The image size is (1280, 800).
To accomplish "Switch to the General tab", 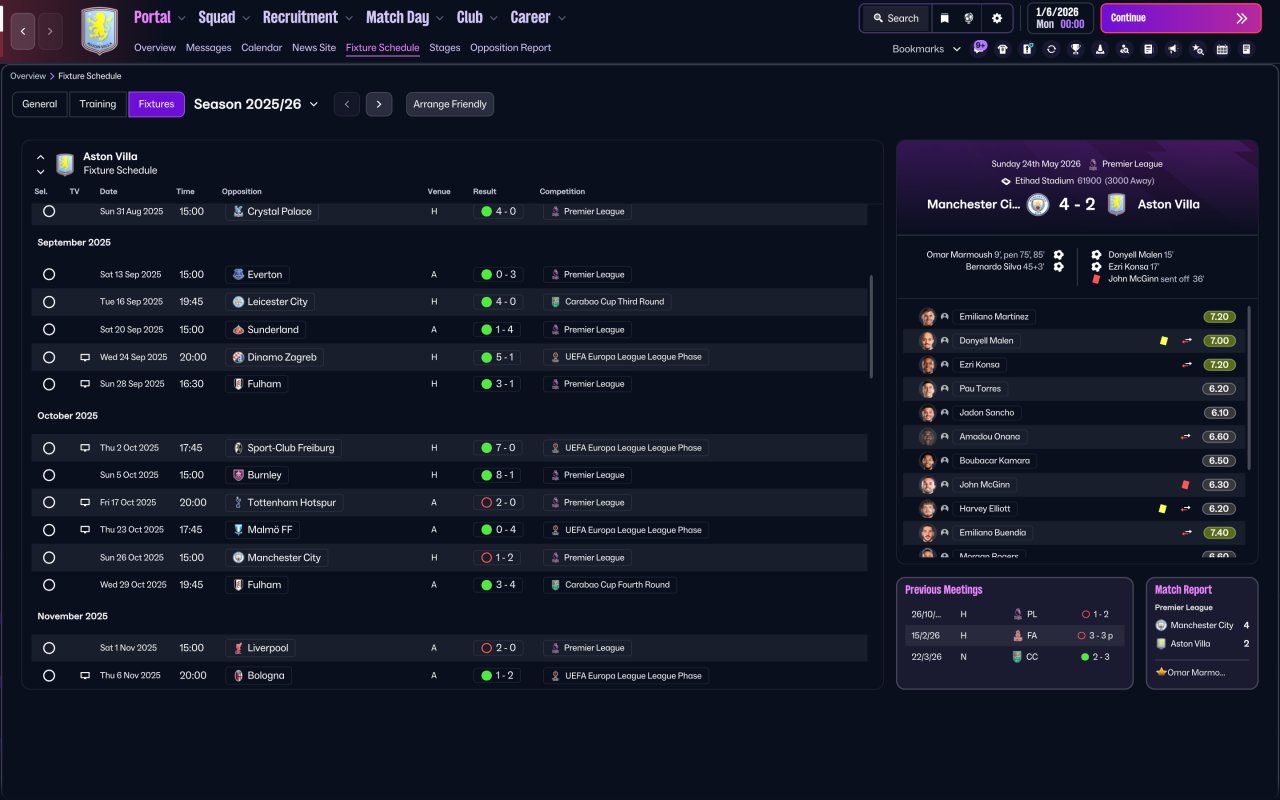I will (40, 104).
